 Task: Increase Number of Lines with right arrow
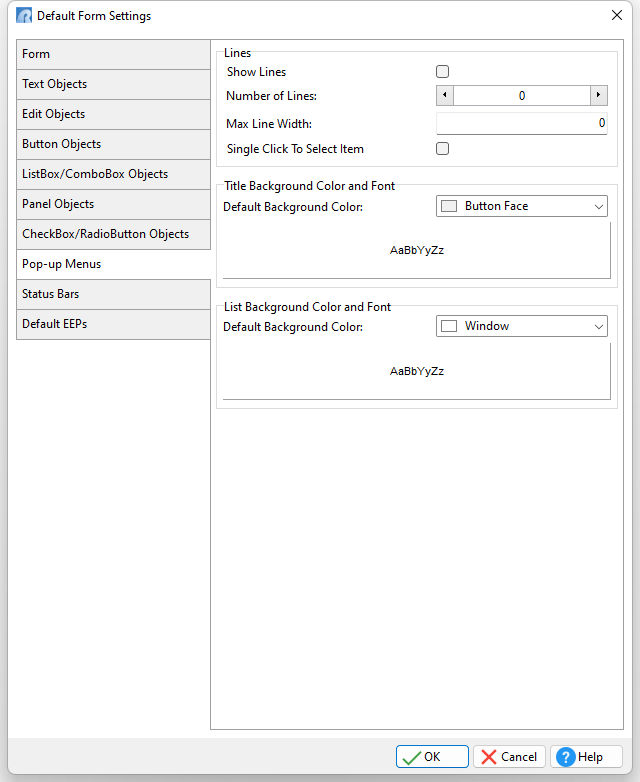click(x=599, y=95)
